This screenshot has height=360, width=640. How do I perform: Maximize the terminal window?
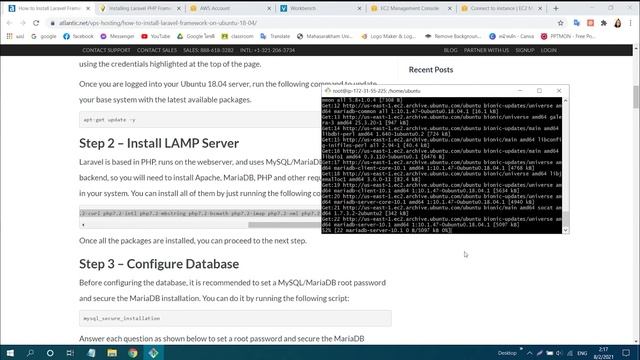point(539,91)
